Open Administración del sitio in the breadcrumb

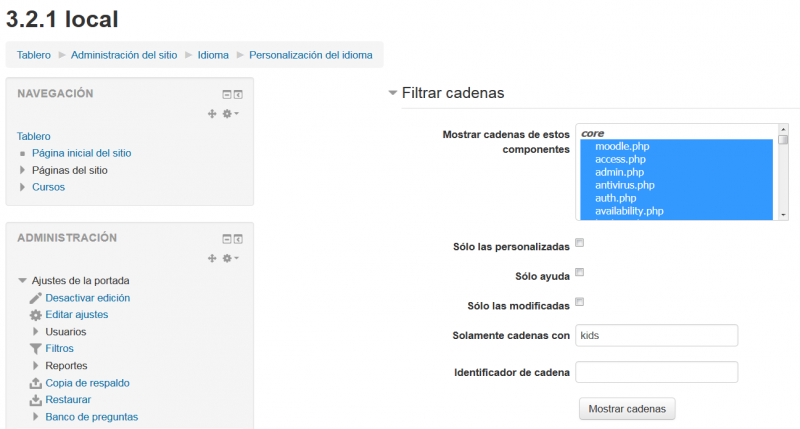124,55
